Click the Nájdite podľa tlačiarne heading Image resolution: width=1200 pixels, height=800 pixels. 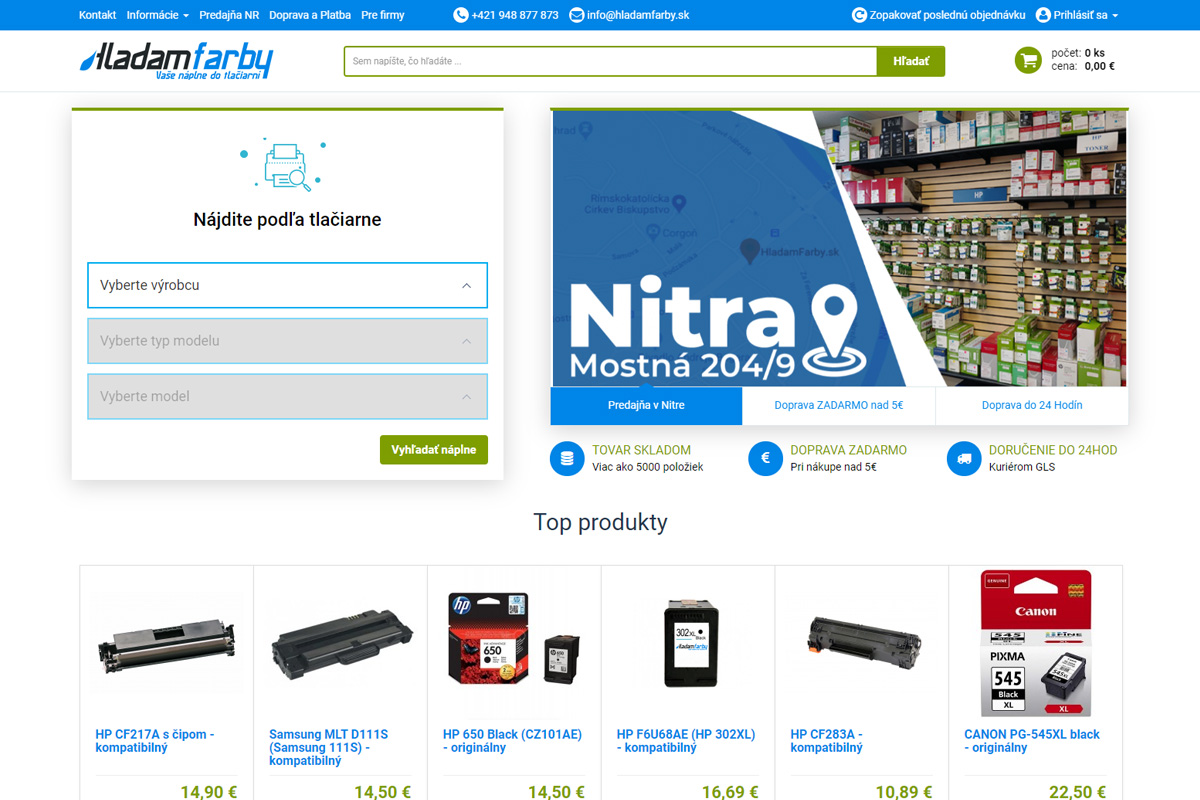point(287,219)
